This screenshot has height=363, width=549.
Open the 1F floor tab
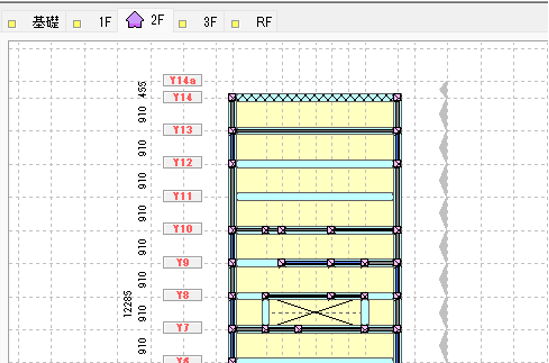(x=92, y=22)
